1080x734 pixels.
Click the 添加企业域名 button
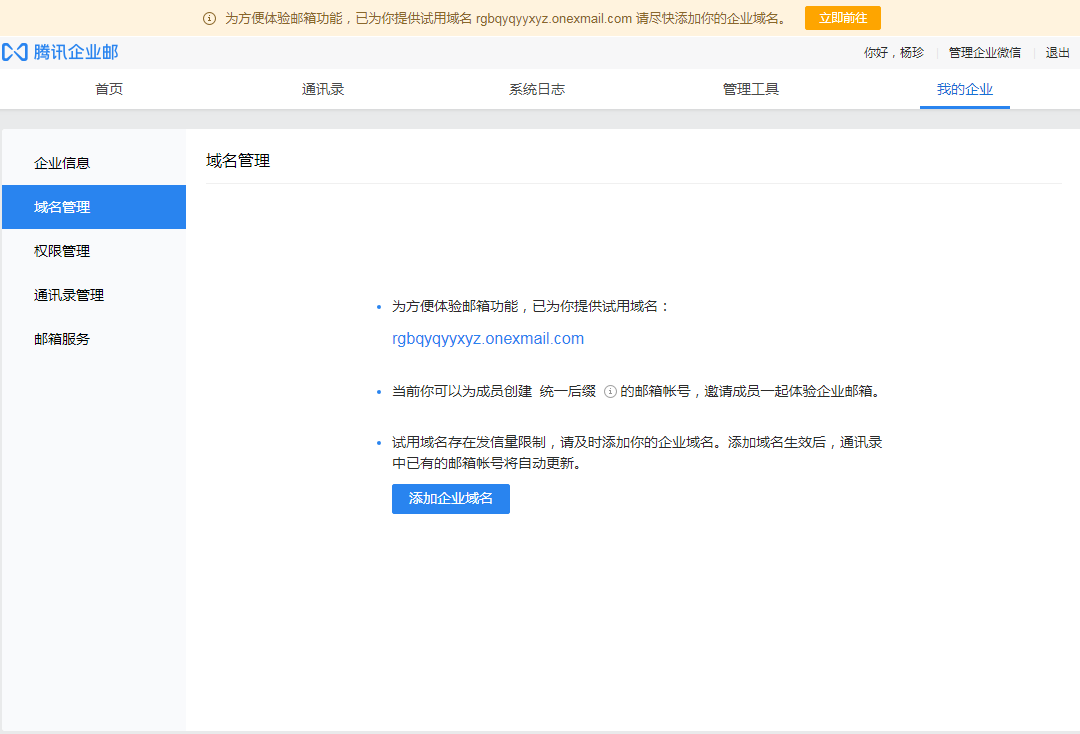pos(450,499)
